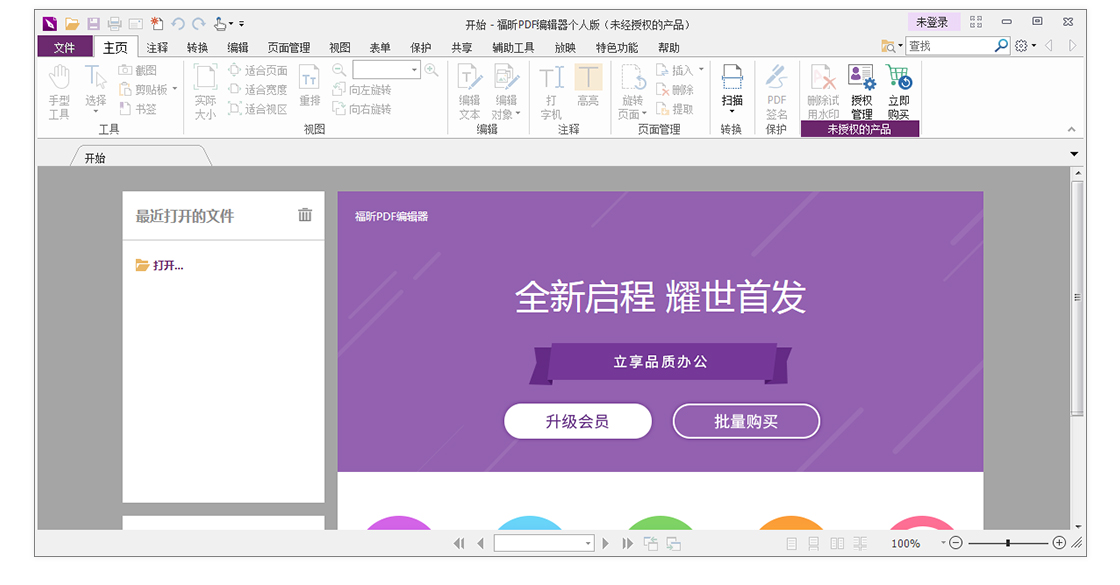This screenshot has width=1120, height=585.
Task: Click the ribbon zoom-in magnifier icon
Action: pyautogui.click(x=431, y=70)
